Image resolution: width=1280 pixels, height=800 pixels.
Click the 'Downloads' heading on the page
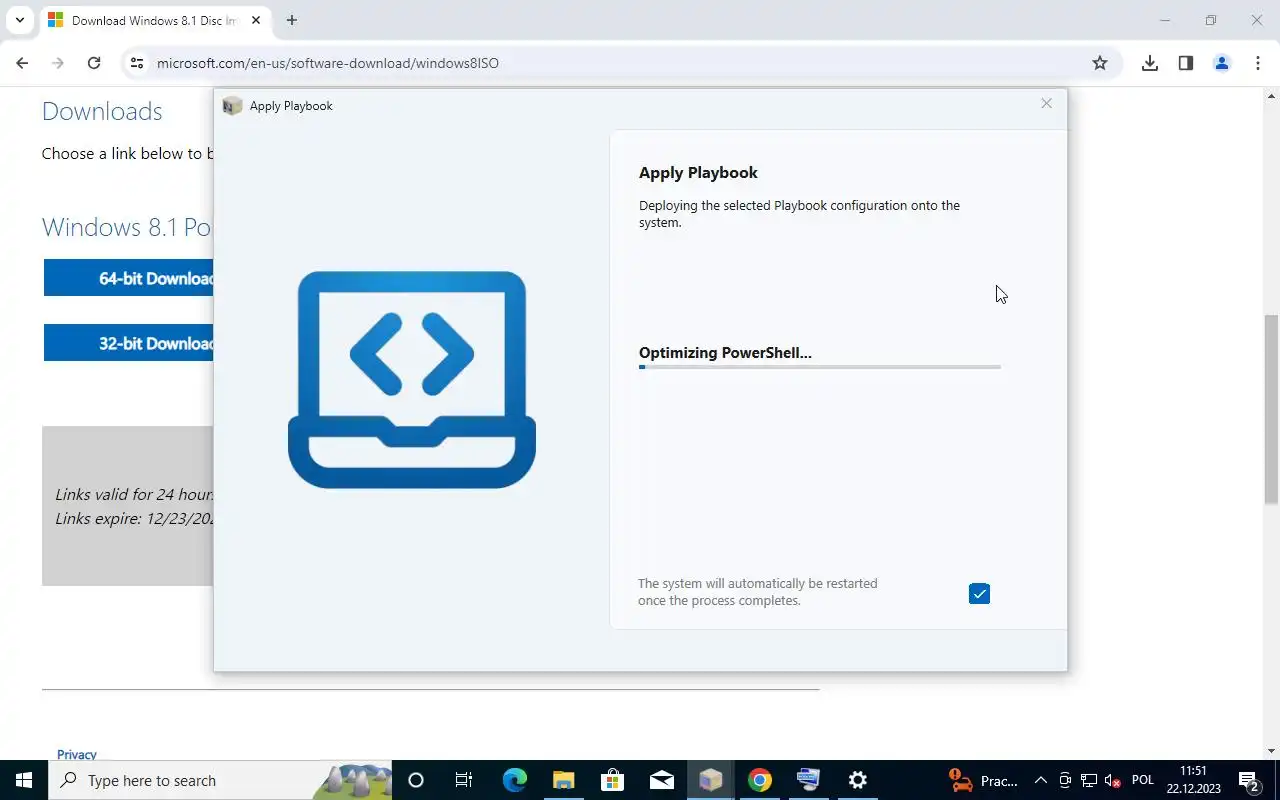(102, 111)
